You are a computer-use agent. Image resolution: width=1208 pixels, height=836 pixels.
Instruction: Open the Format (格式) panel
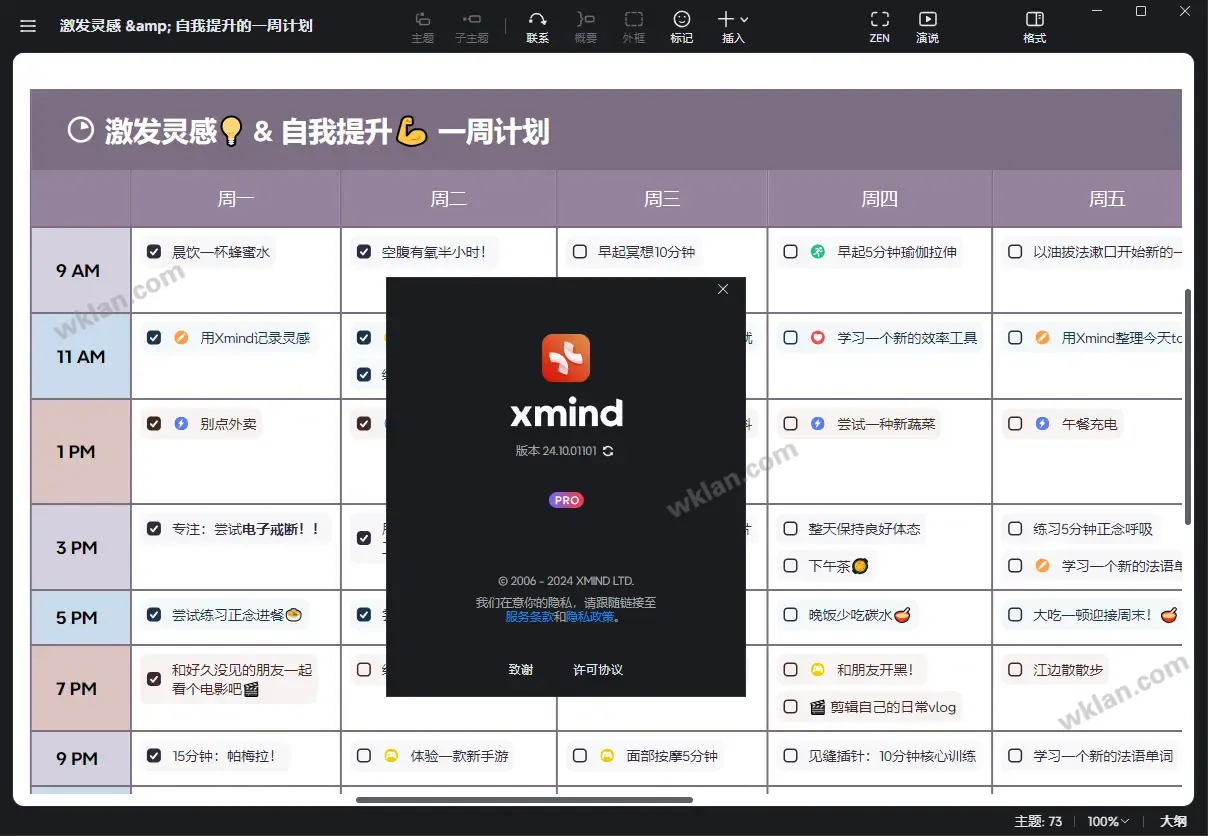(x=1035, y=27)
